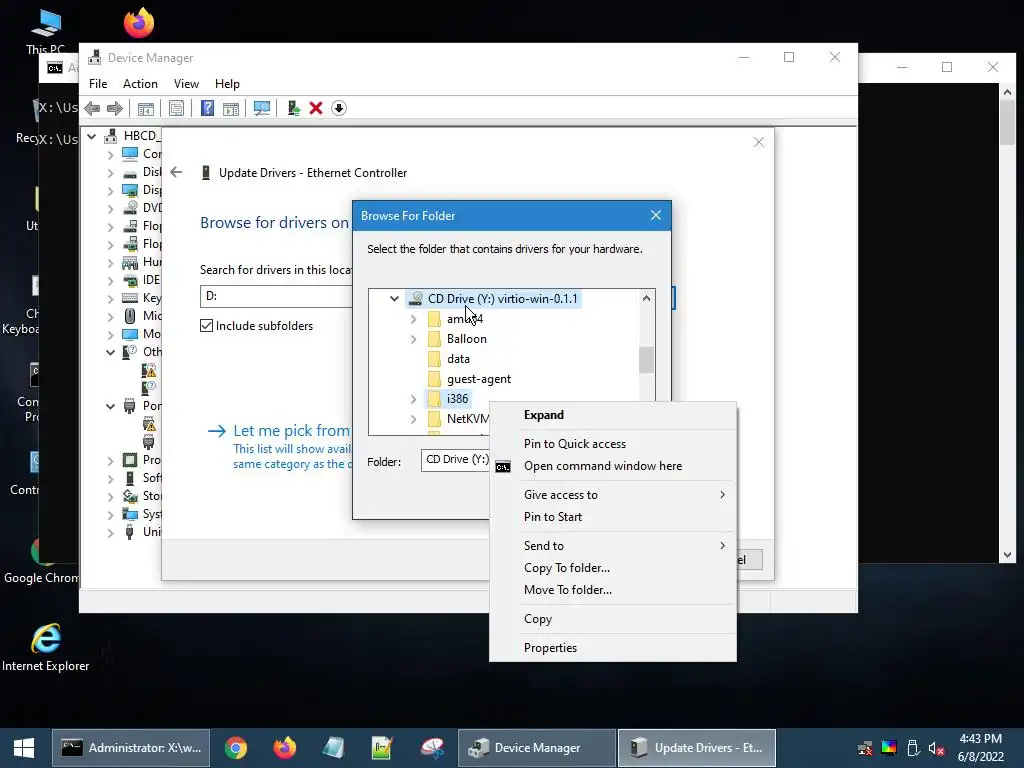Click Show/Hide Console Tree toolbar icon
The width and height of the screenshot is (1024, 768).
coord(146,108)
